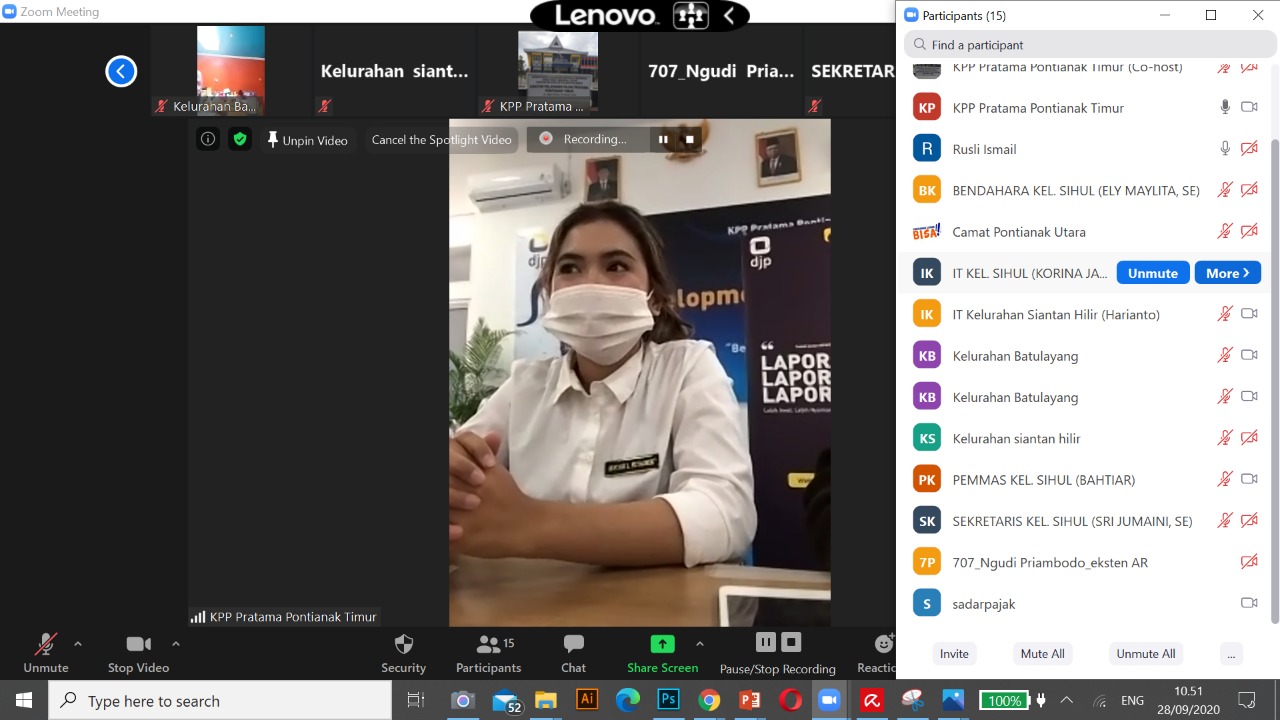Click the green Share Screen icon
This screenshot has width=1280, height=720.
click(x=662, y=644)
